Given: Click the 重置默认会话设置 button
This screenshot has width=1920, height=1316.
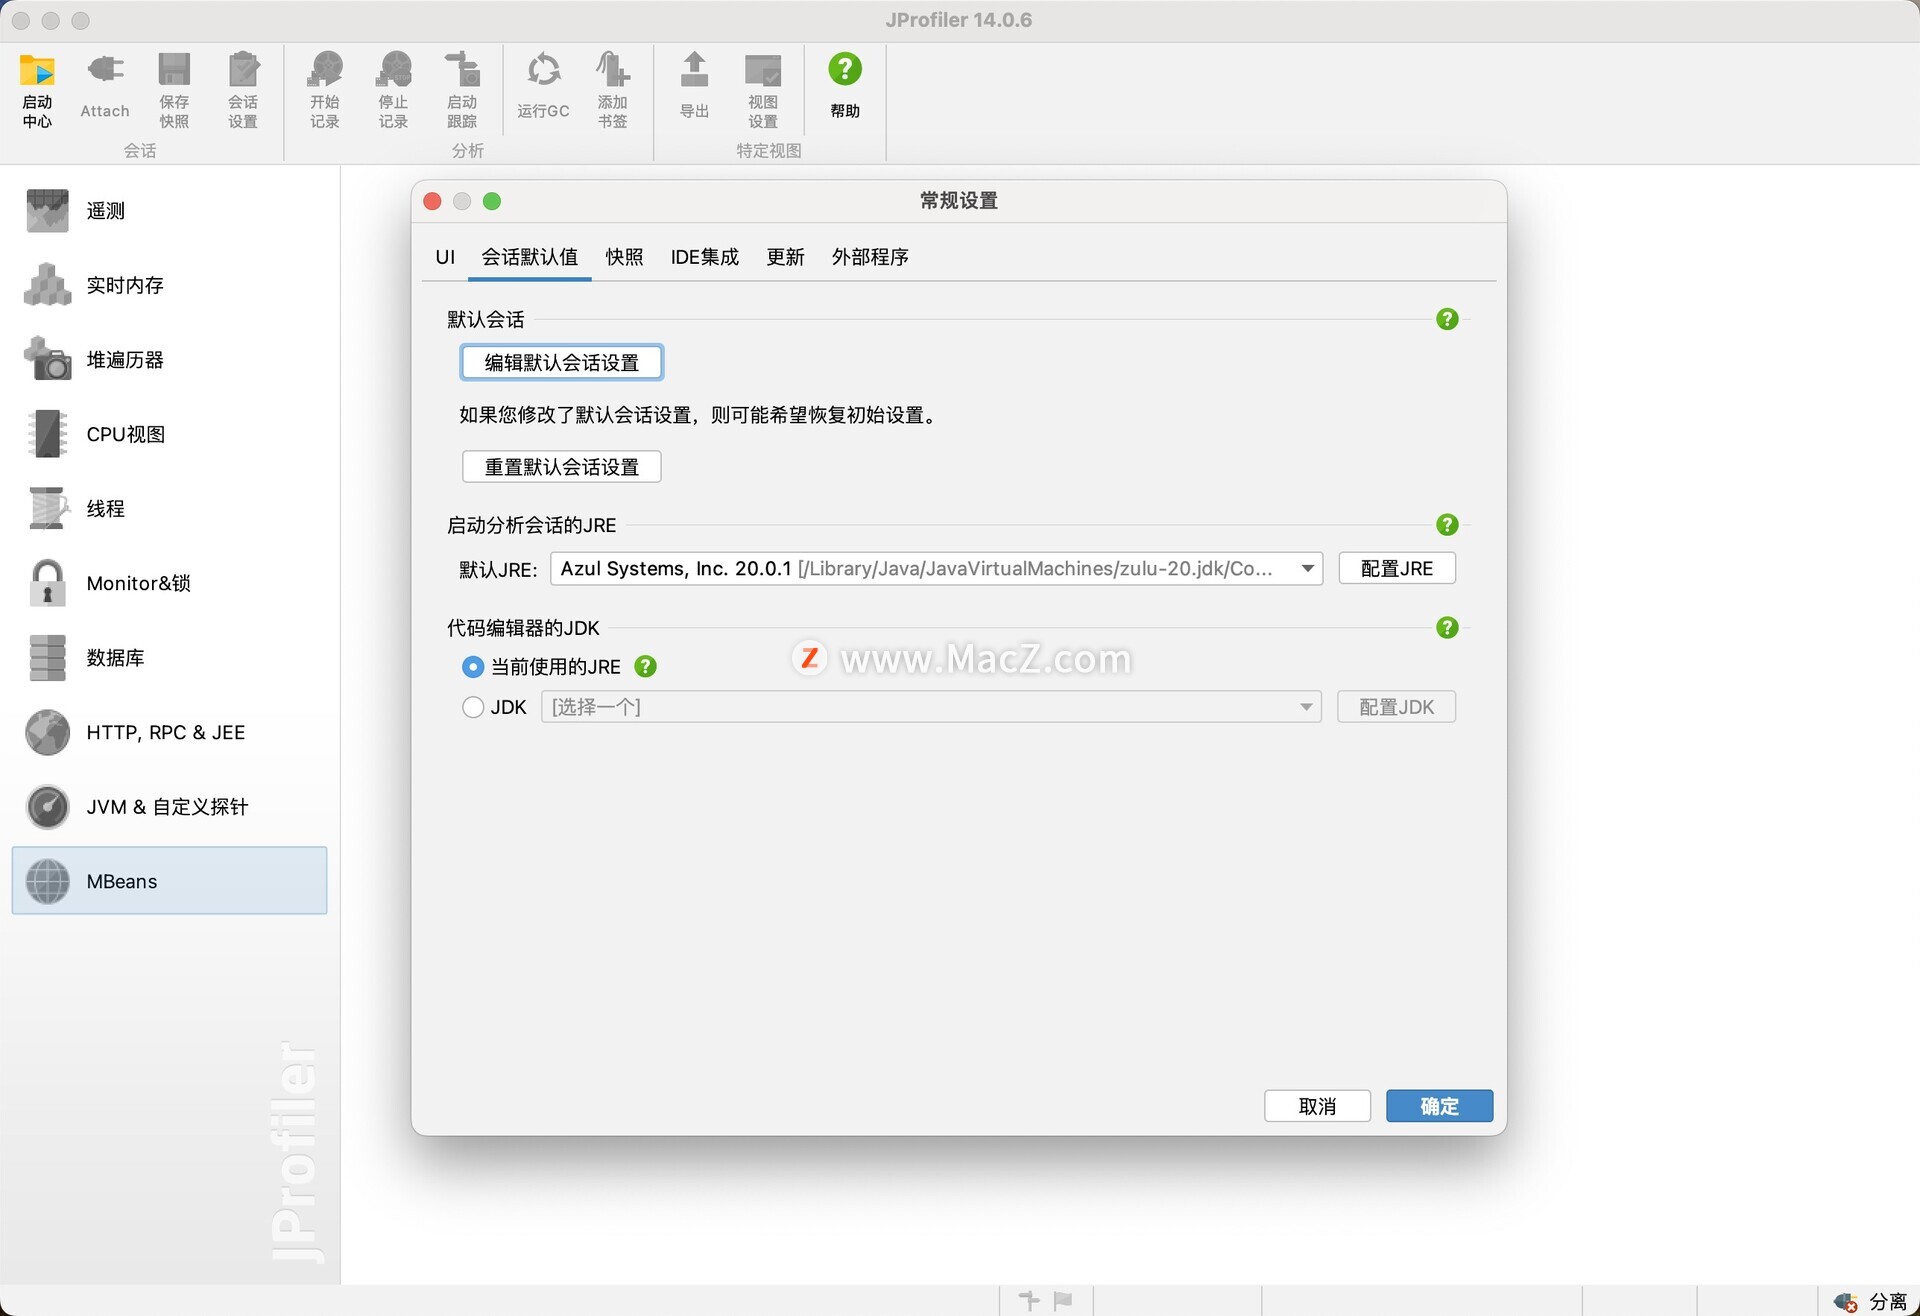Looking at the screenshot, I should click(x=562, y=467).
